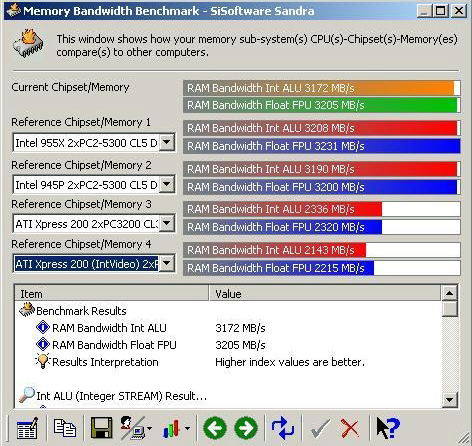Viewport: 472px width, 446px height.
Task: Click the flaming memory chip module icon
Action: [x=28, y=43]
